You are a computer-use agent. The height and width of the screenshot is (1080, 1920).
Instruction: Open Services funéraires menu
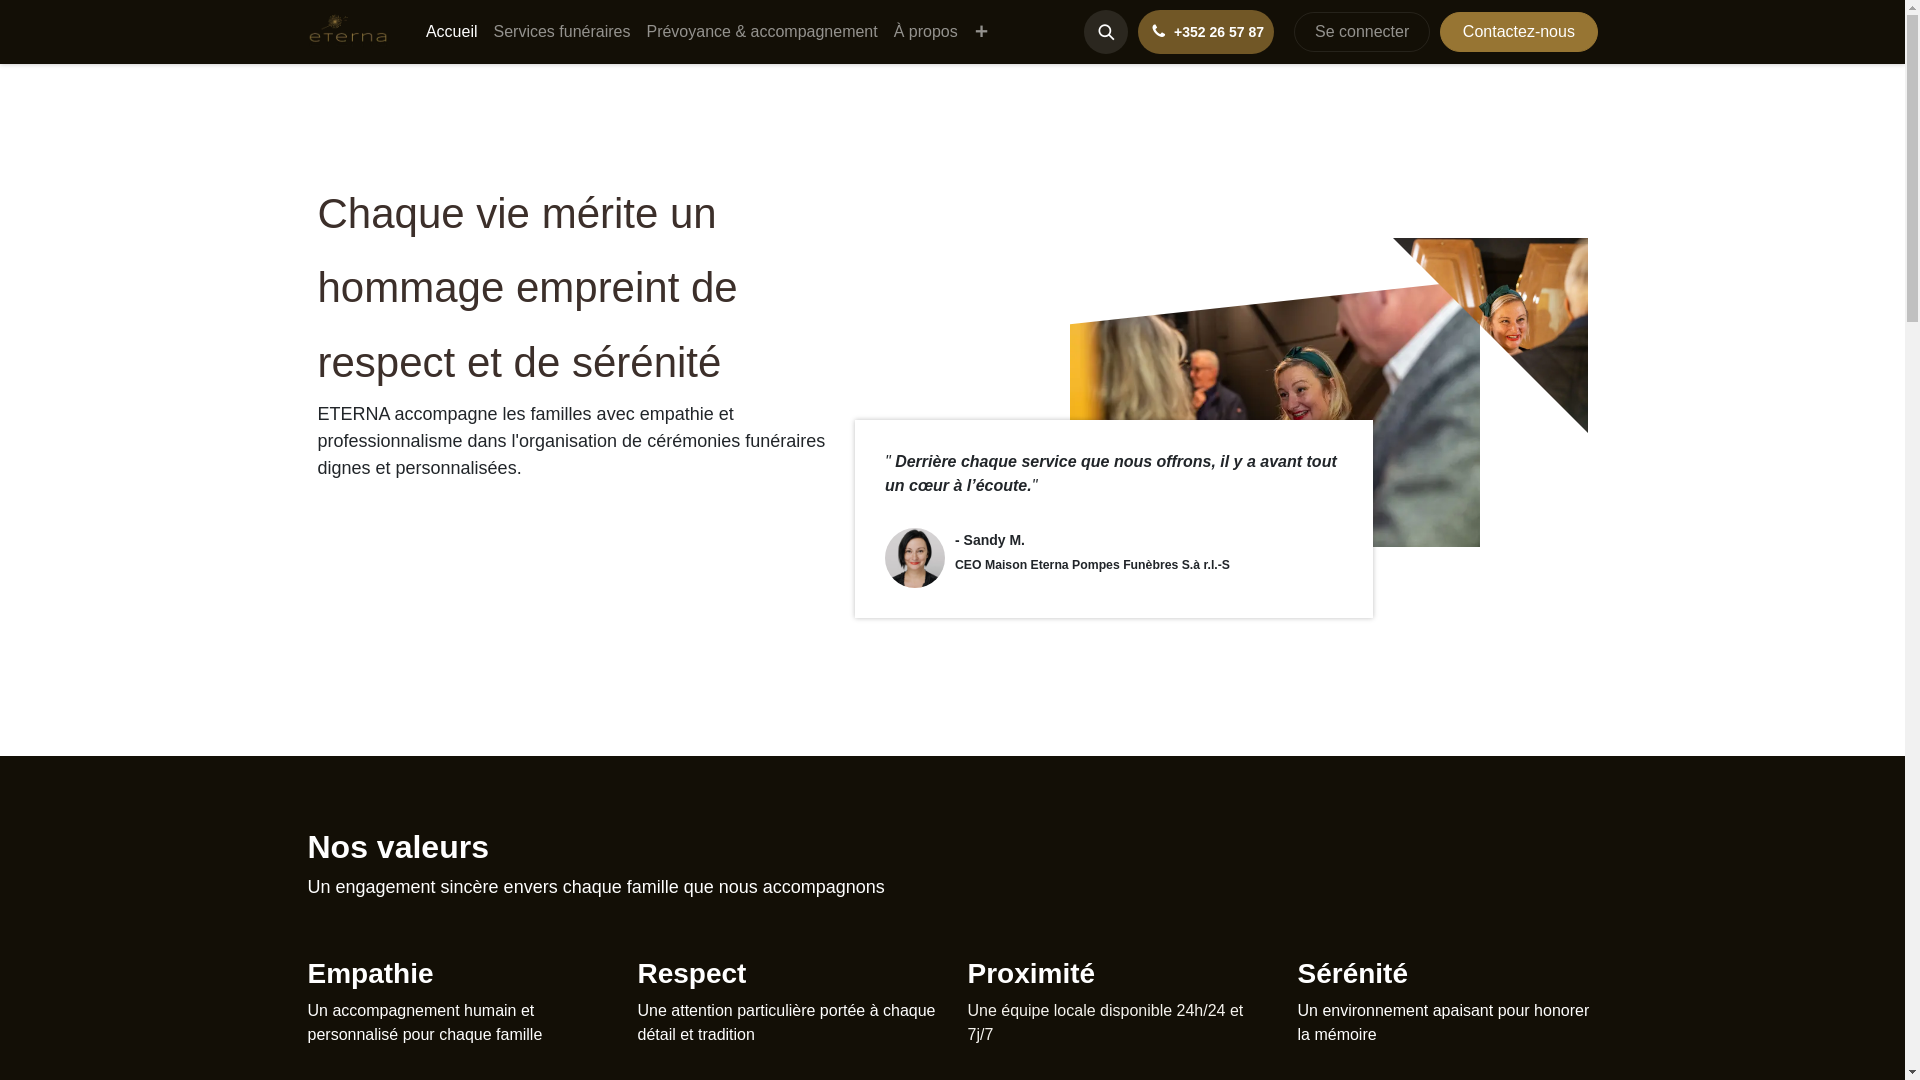pyautogui.click(x=562, y=32)
